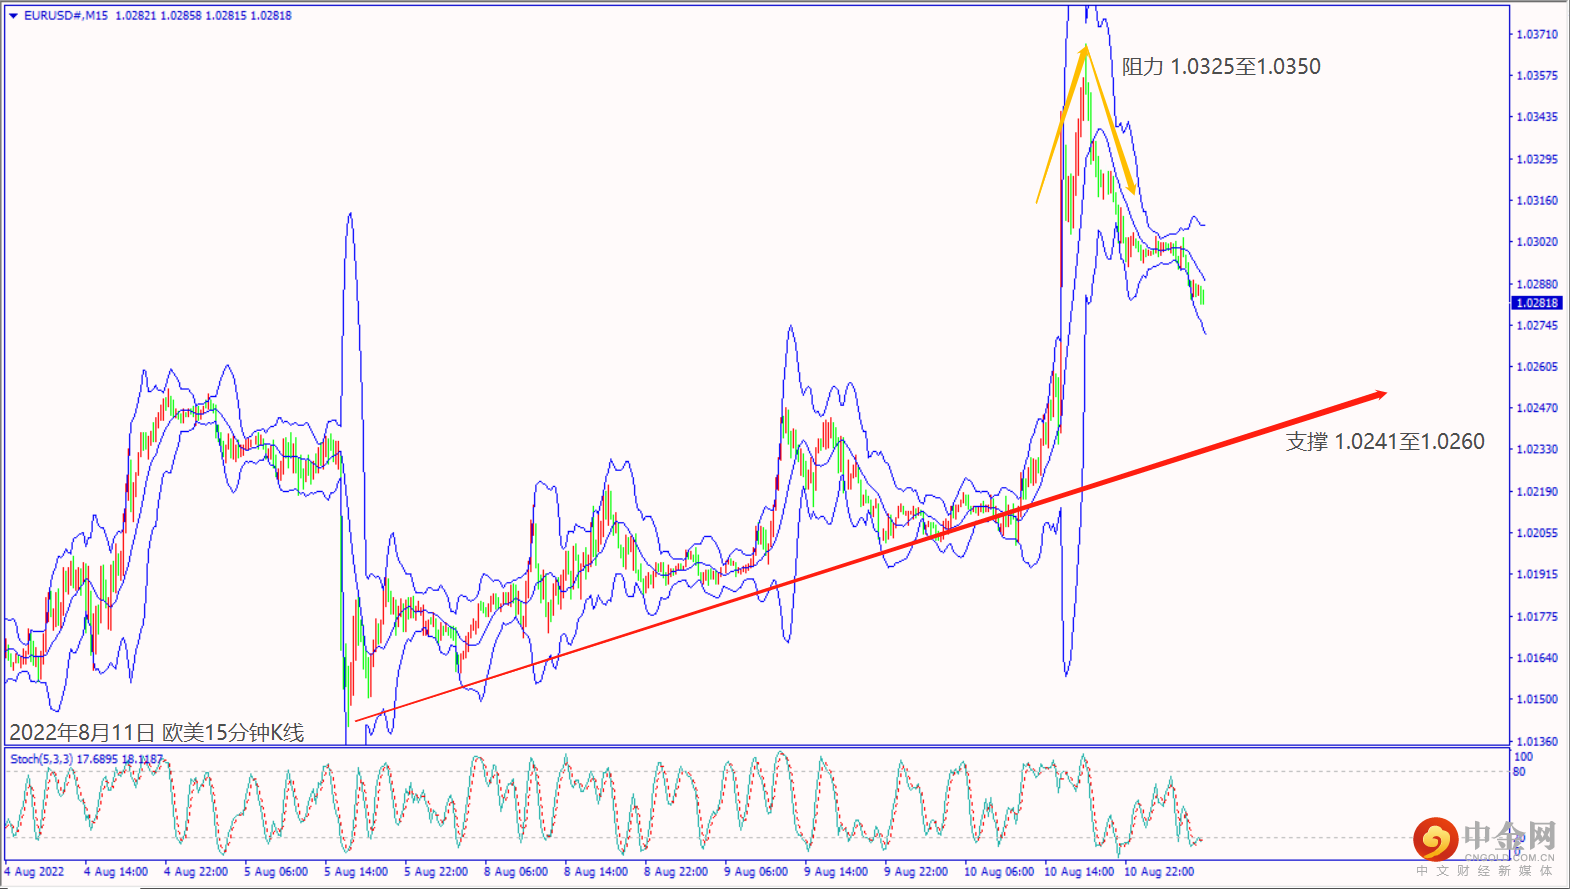Select the EURUSD#,M15 chart title
This screenshot has height=889, width=1570.
[66, 16]
